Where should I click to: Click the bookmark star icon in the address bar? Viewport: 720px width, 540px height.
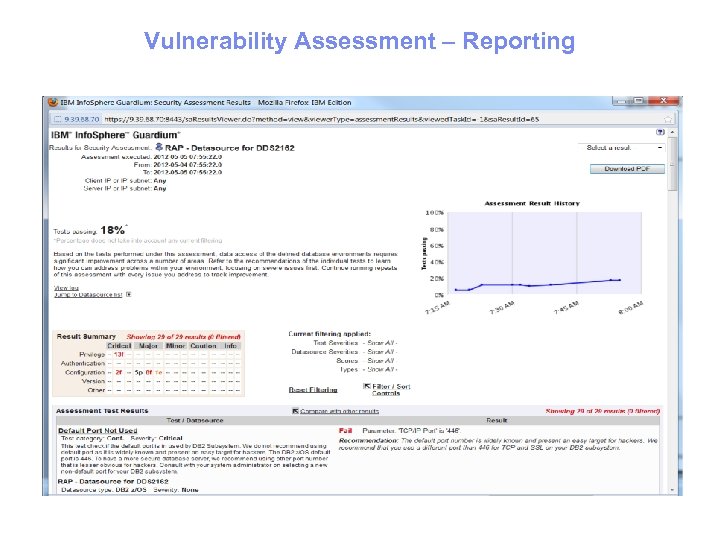pos(668,119)
